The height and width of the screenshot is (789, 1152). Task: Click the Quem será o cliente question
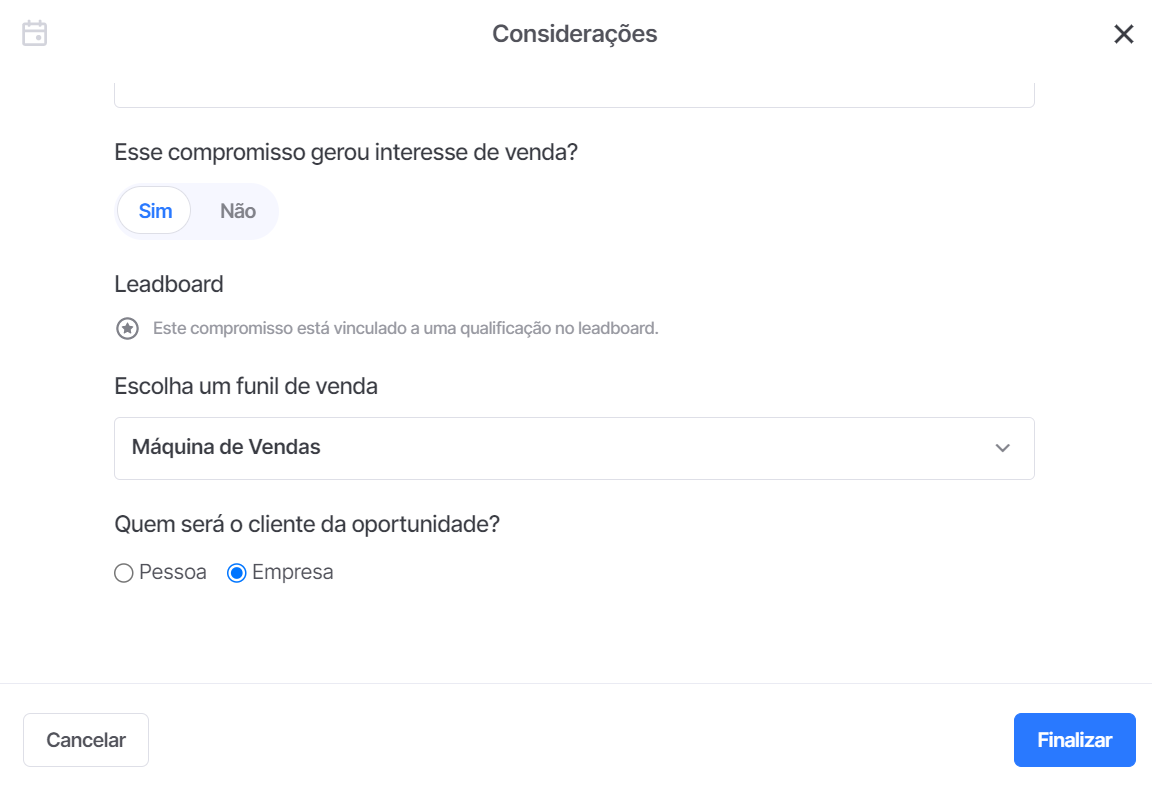307,525
